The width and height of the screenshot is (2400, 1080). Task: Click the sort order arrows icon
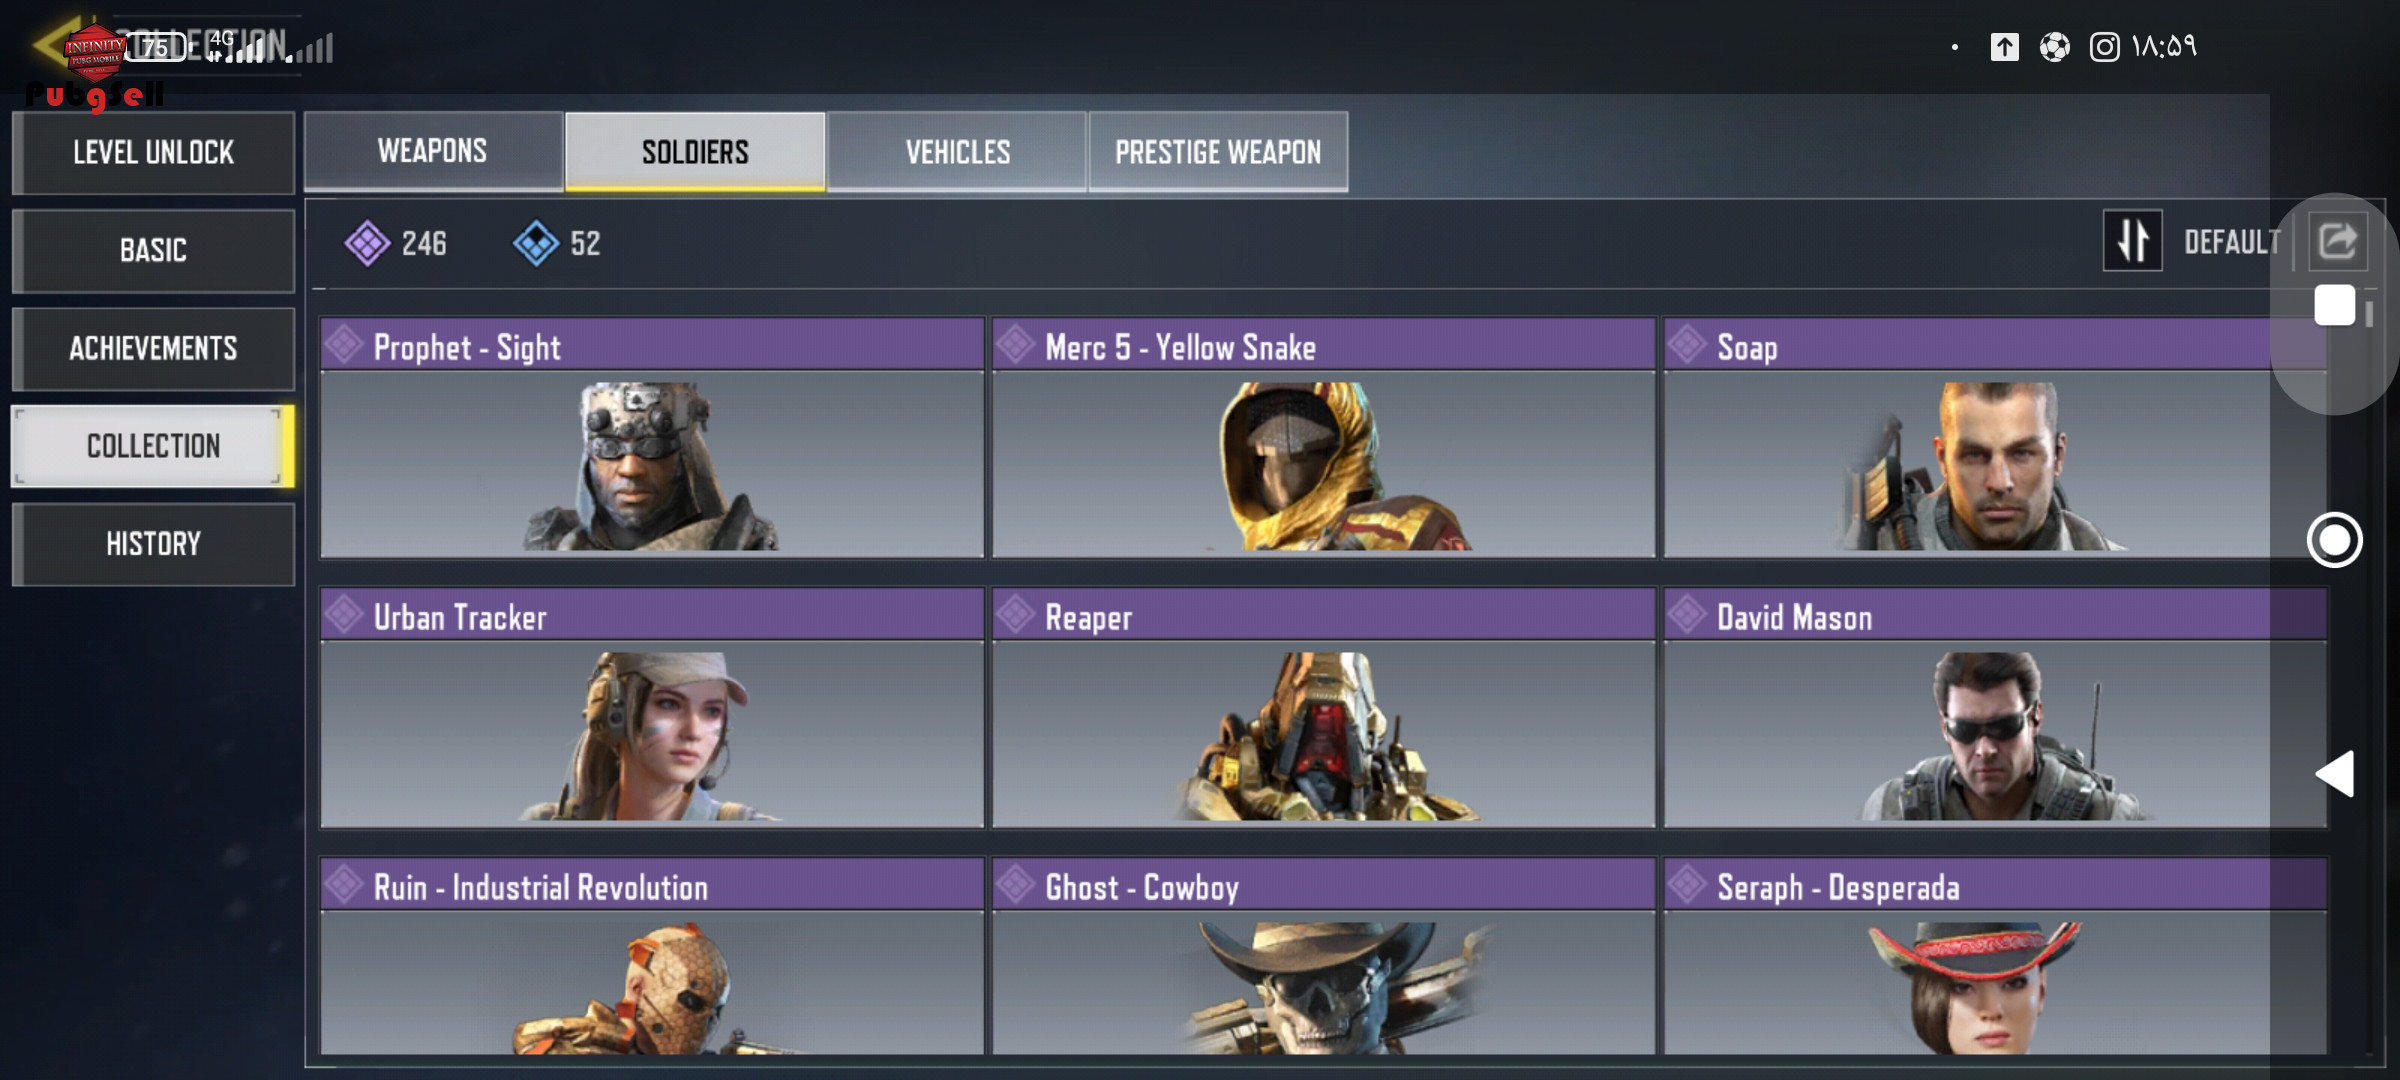pos(2132,241)
